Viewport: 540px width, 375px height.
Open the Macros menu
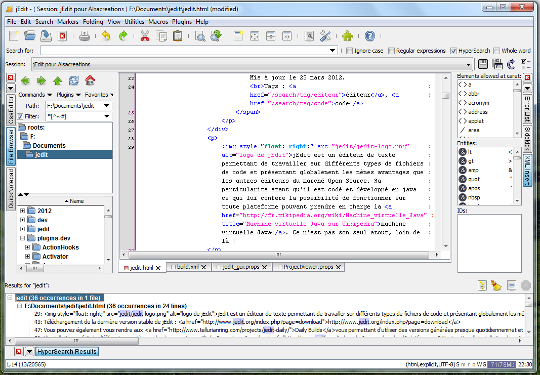click(x=158, y=22)
